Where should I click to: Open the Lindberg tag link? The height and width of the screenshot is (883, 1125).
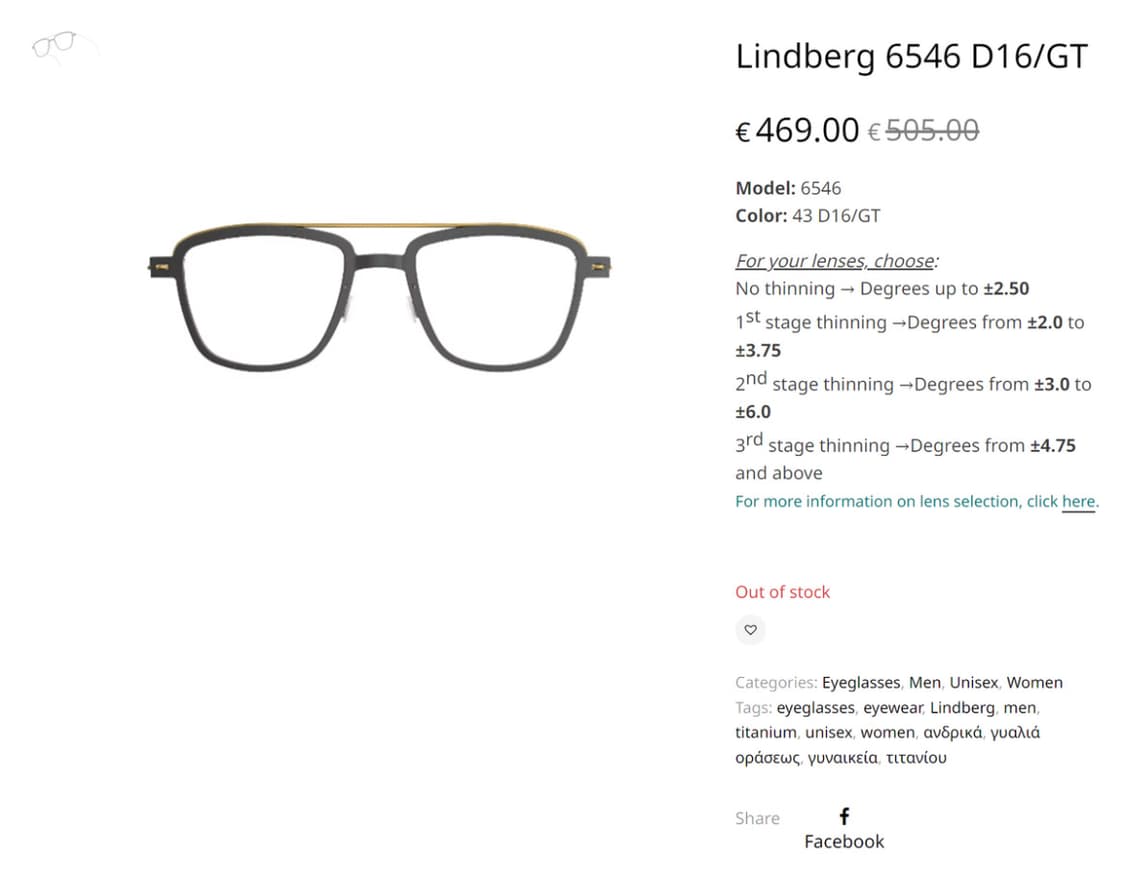(962, 708)
